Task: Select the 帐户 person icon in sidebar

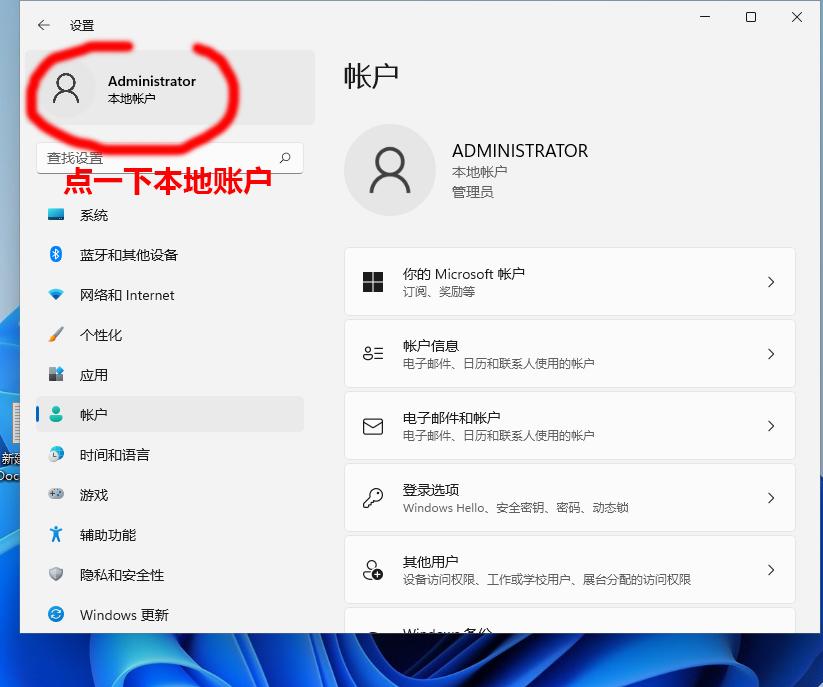Action: [55, 414]
